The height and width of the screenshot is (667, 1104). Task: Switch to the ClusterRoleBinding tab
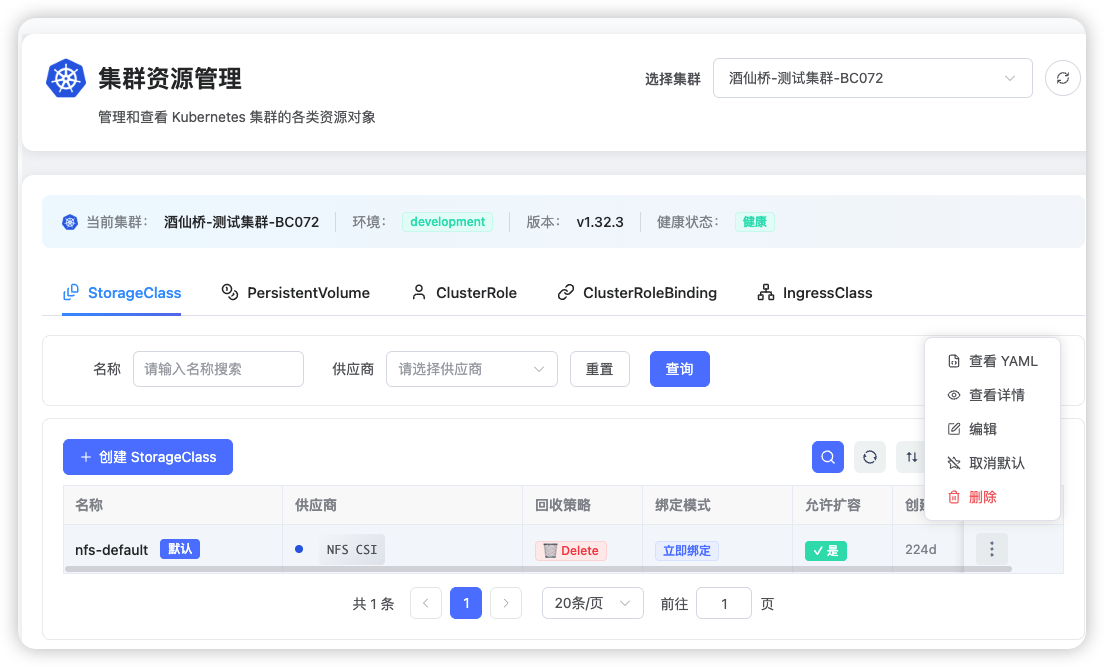pyautogui.click(x=637, y=293)
